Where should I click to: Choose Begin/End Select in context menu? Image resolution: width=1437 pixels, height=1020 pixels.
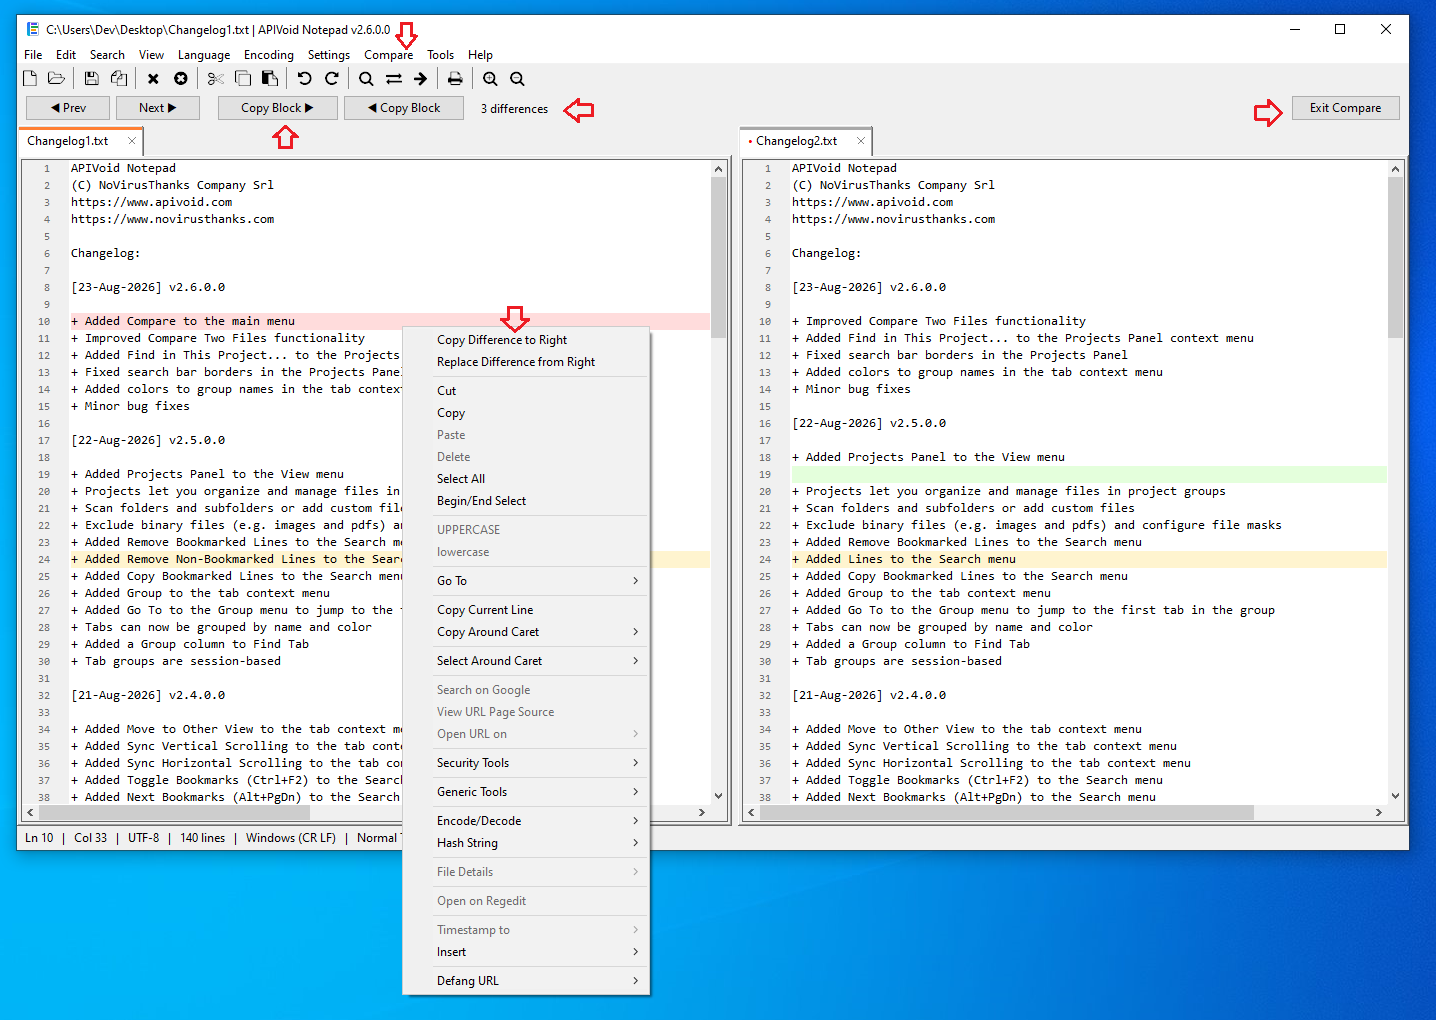(x=526, y=501)
